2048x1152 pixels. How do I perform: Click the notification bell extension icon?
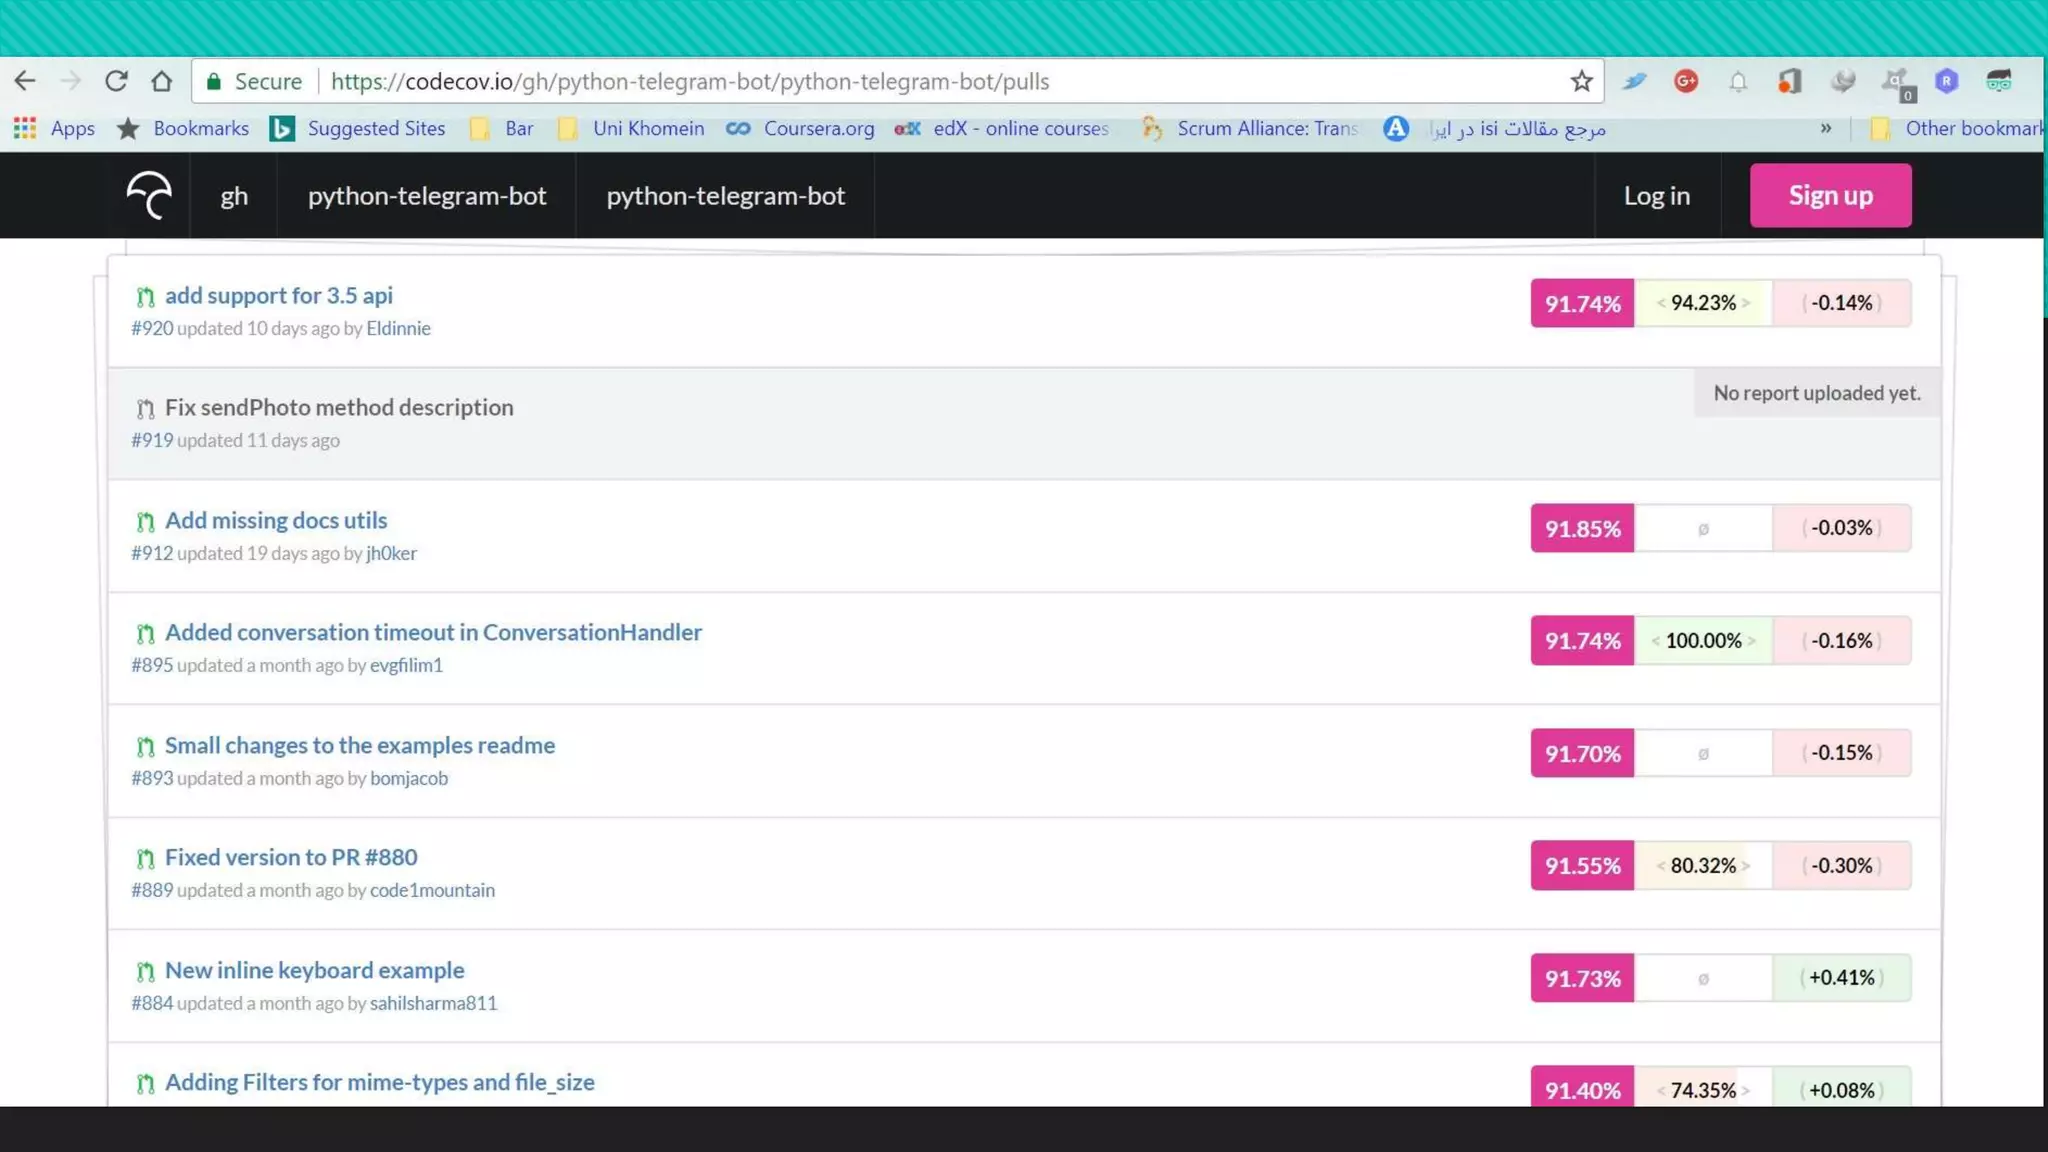tap(1738, 82)
